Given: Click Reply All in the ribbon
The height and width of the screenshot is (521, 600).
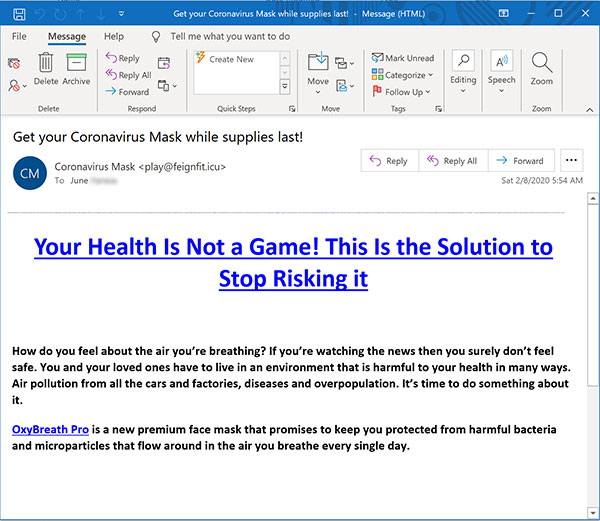Looking at the screenshot, I should 129,75.
